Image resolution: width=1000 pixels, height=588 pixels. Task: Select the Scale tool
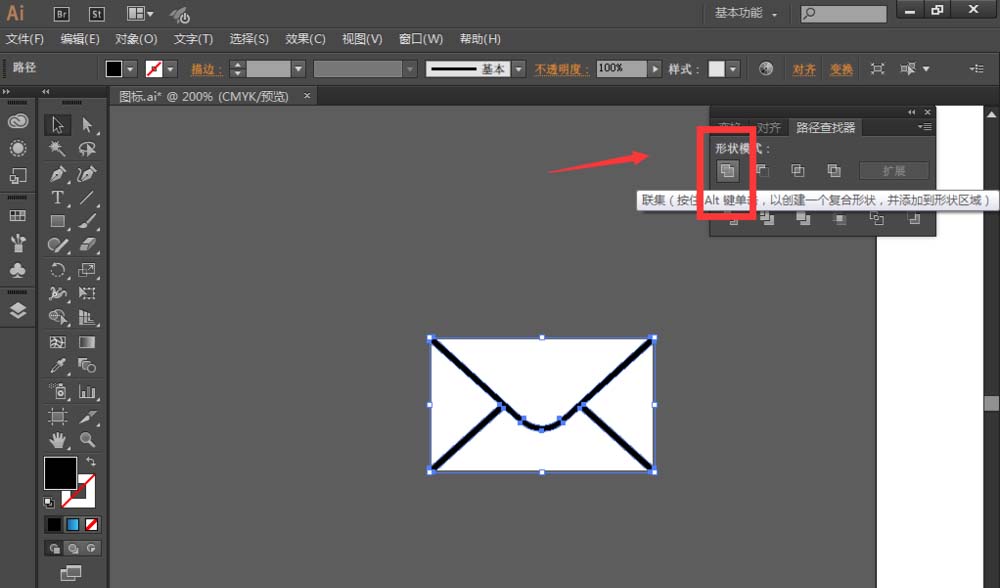coord(87,270)
